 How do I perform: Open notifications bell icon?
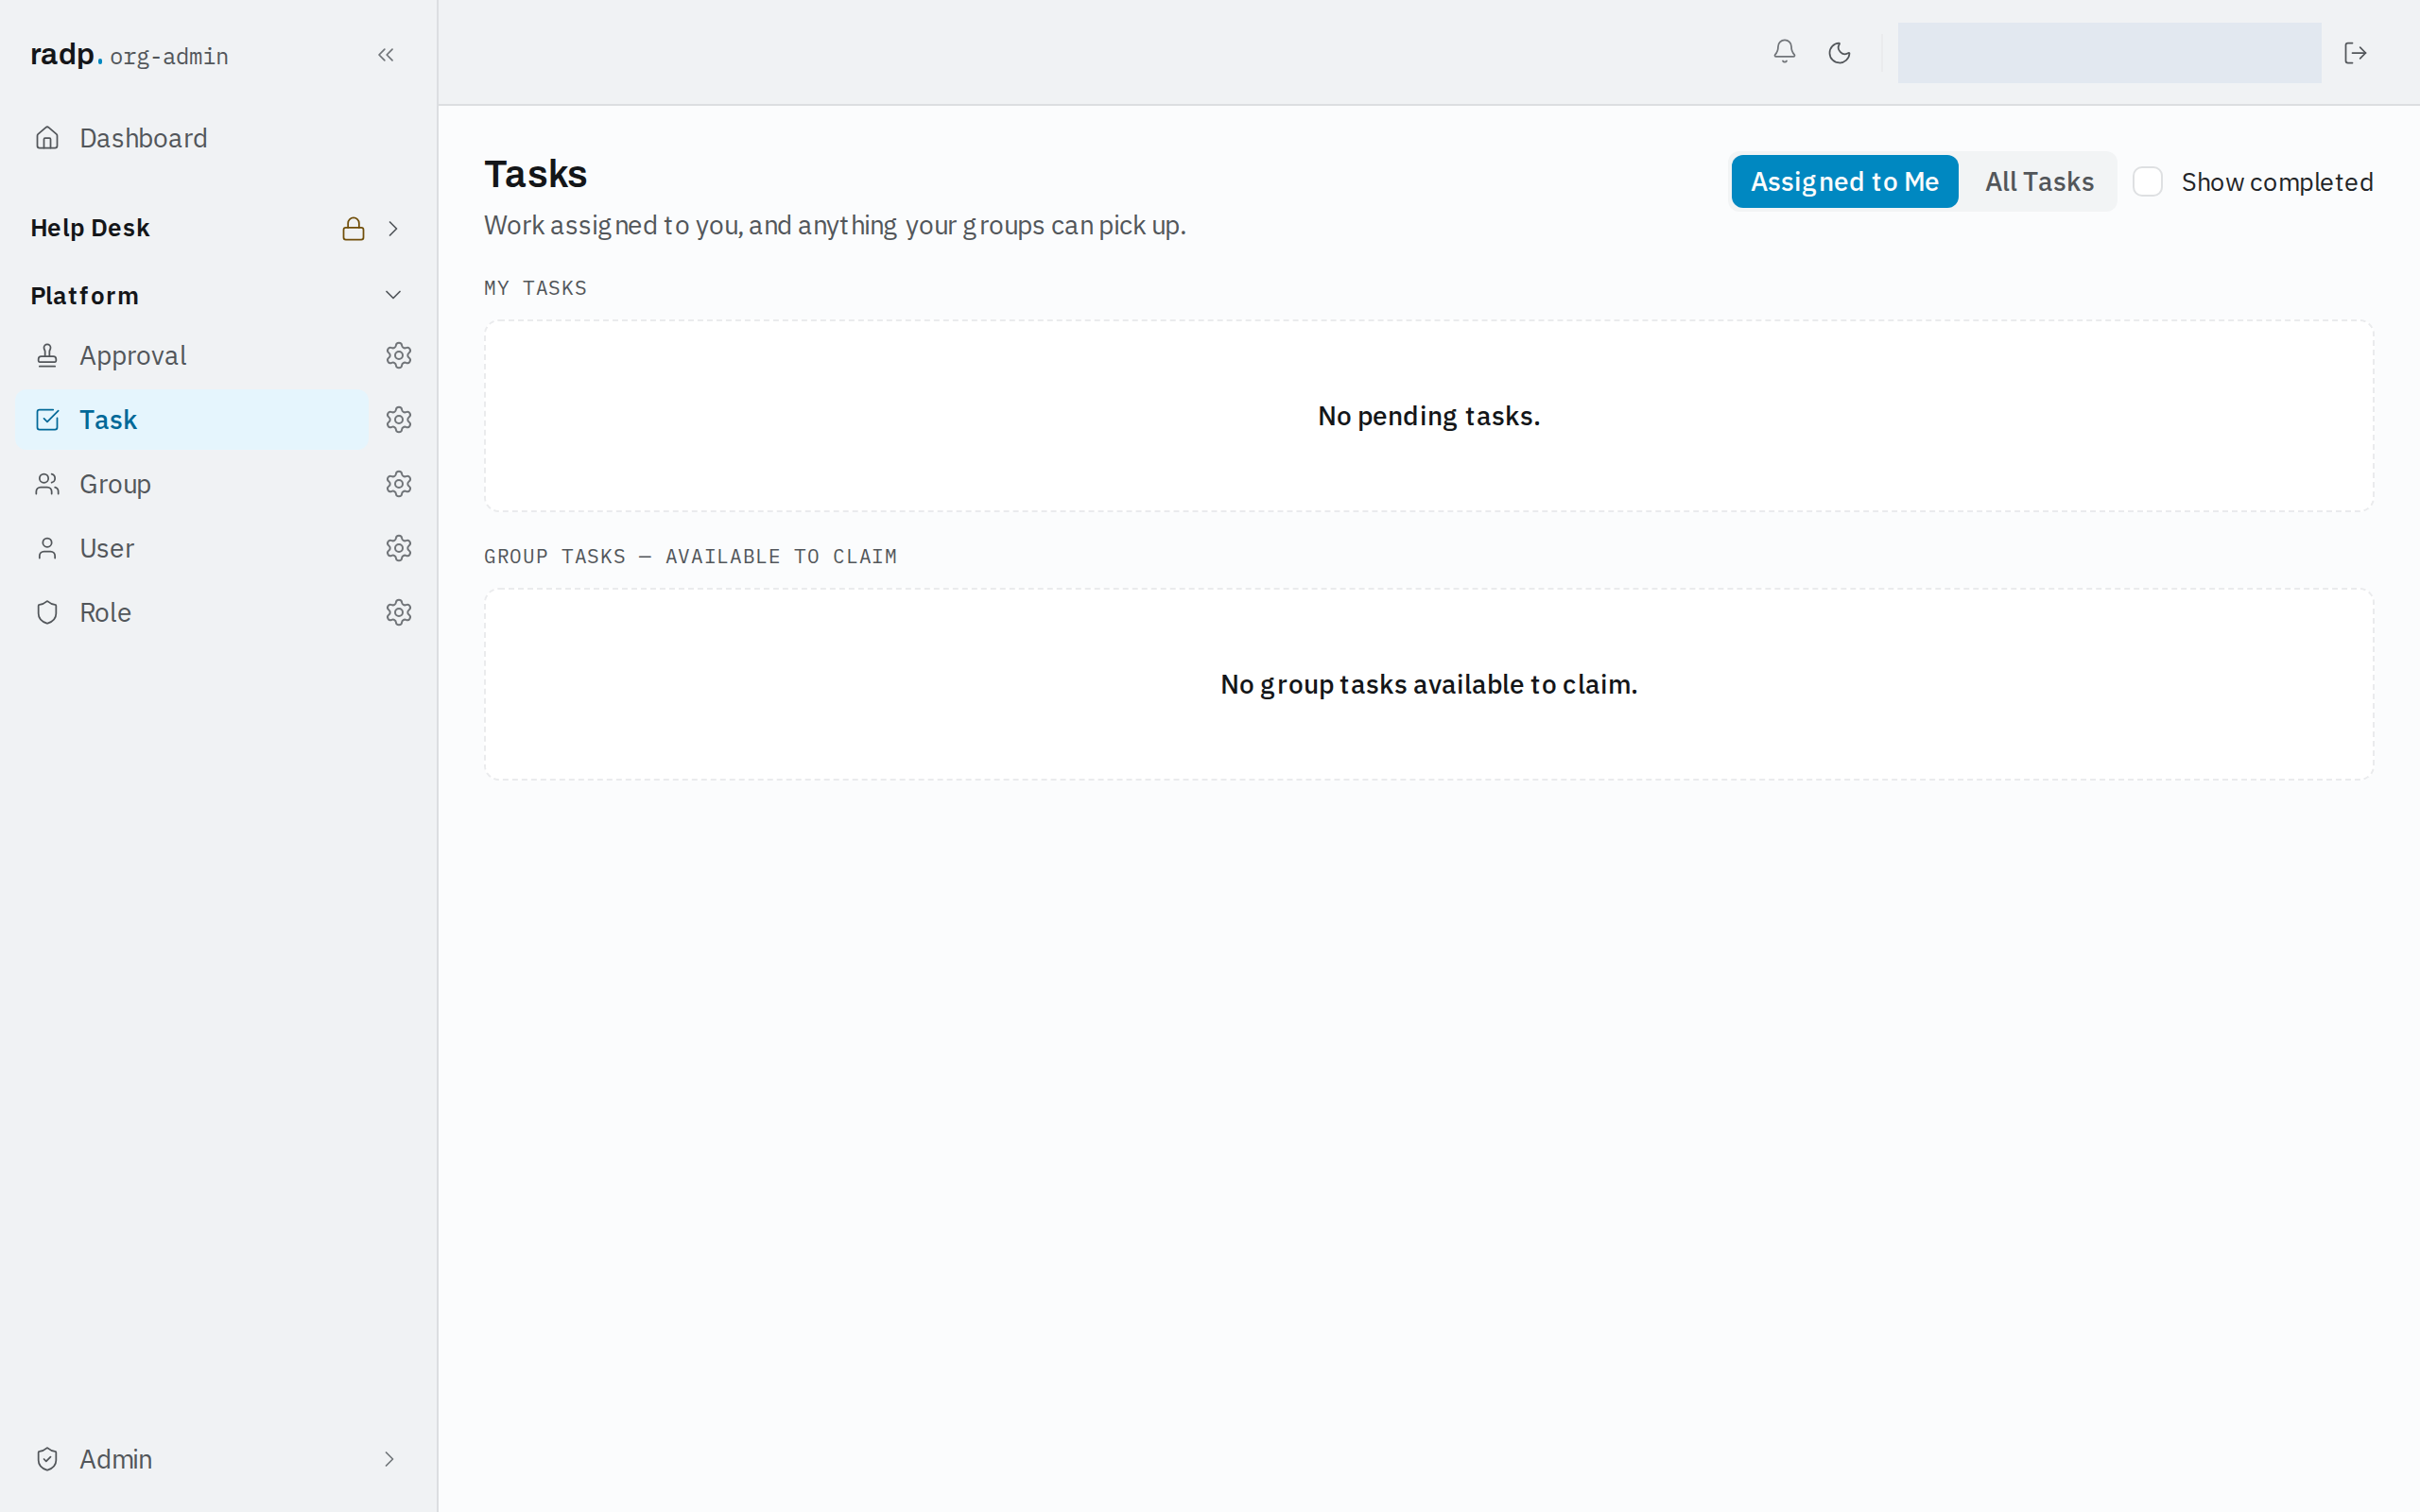coord(1784,52)
